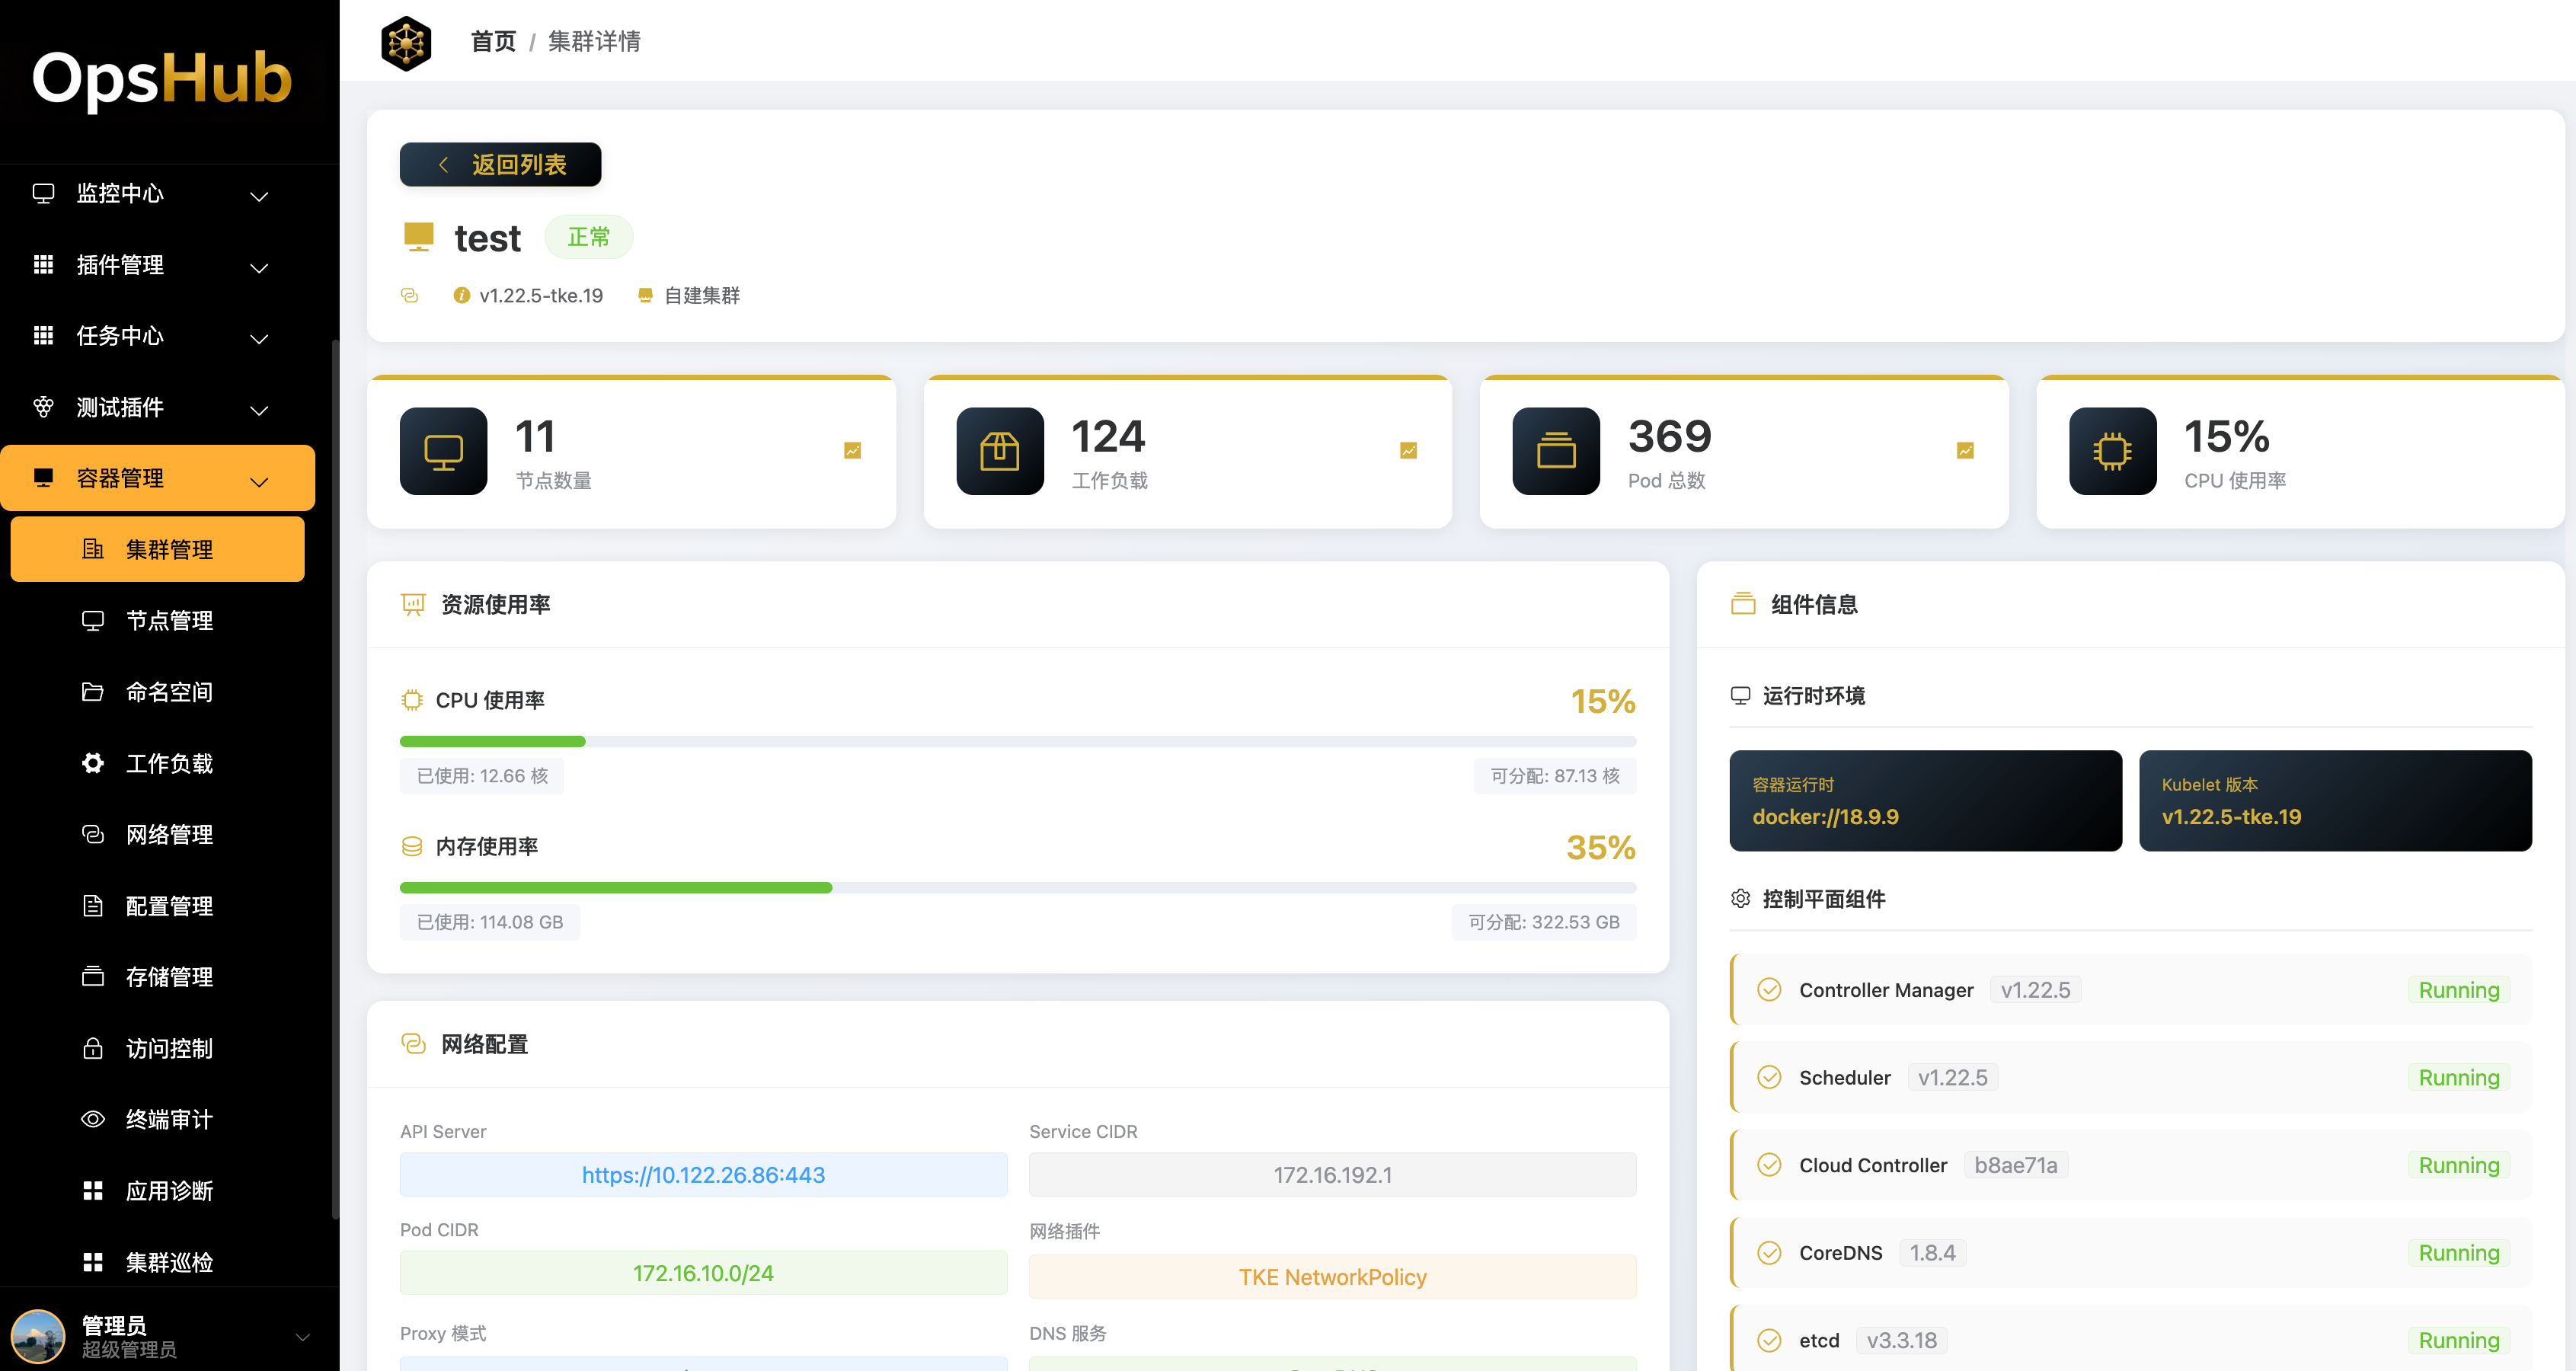
Task: Click the 正常 status badge next to test
Action: (x=588, y=237)
